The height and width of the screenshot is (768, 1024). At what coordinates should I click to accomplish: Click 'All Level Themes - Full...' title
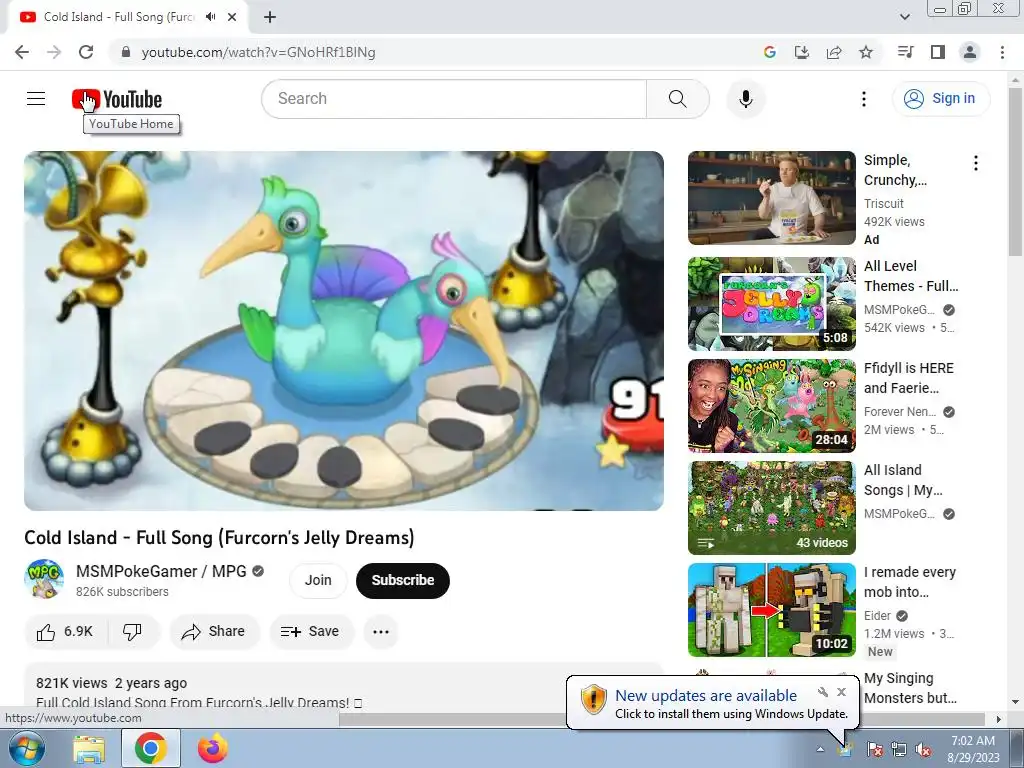(911, 276)
